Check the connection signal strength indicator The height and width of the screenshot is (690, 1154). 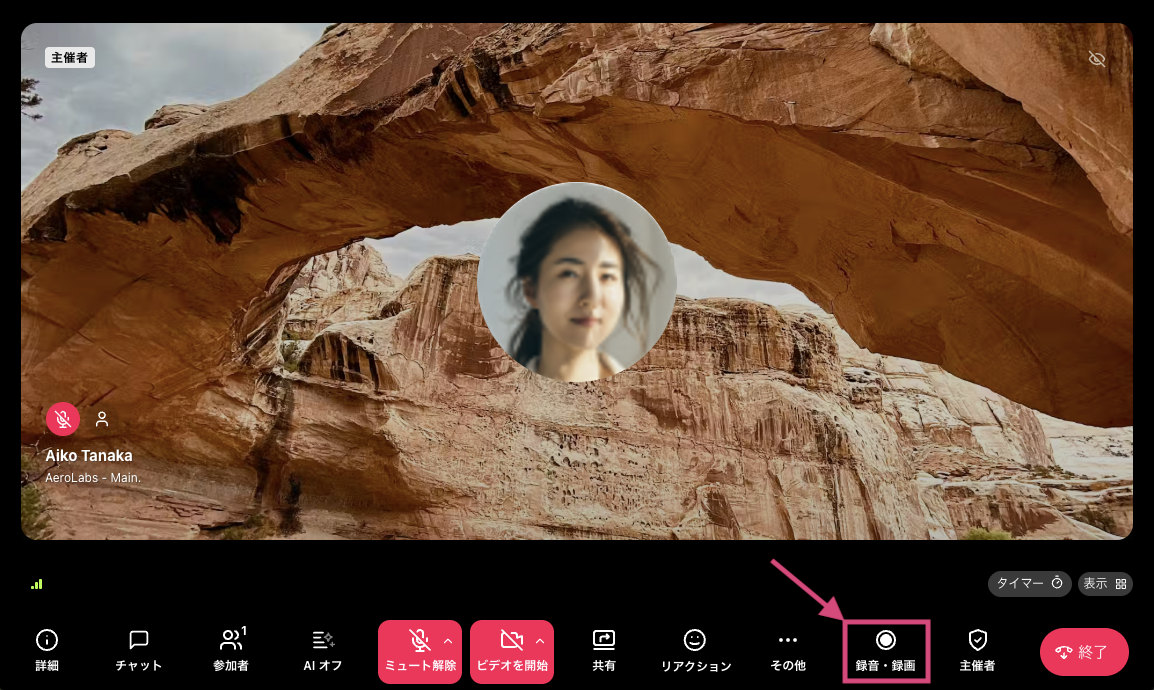pos(37,584)
